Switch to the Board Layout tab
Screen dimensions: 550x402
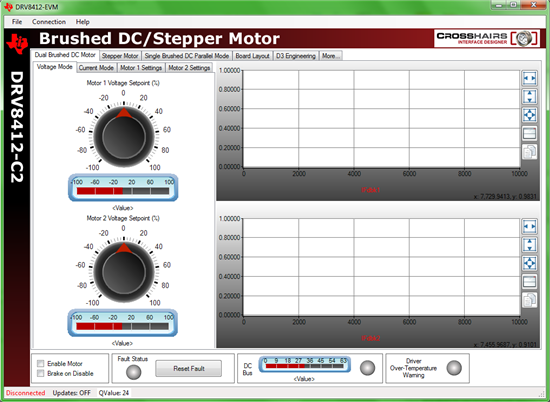click(253, 56)
